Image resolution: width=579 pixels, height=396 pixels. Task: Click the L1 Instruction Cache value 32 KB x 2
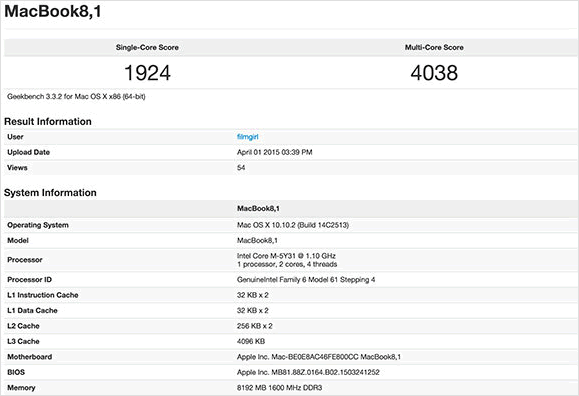pos(253,295)
